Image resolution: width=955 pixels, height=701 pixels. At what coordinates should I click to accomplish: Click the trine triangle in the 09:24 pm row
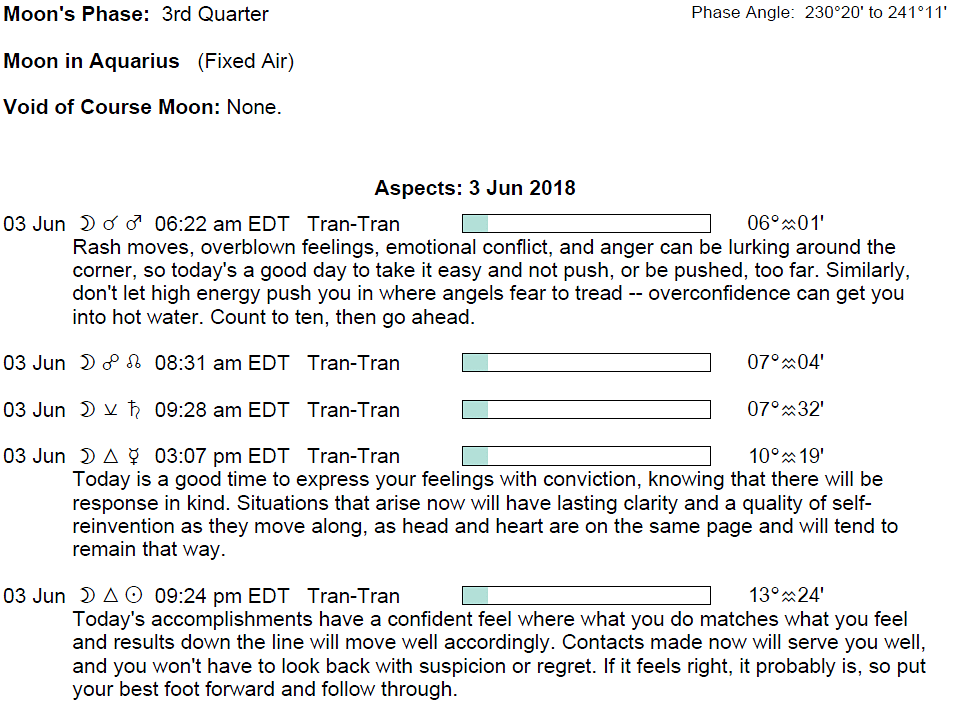click(x=111, y=597)
